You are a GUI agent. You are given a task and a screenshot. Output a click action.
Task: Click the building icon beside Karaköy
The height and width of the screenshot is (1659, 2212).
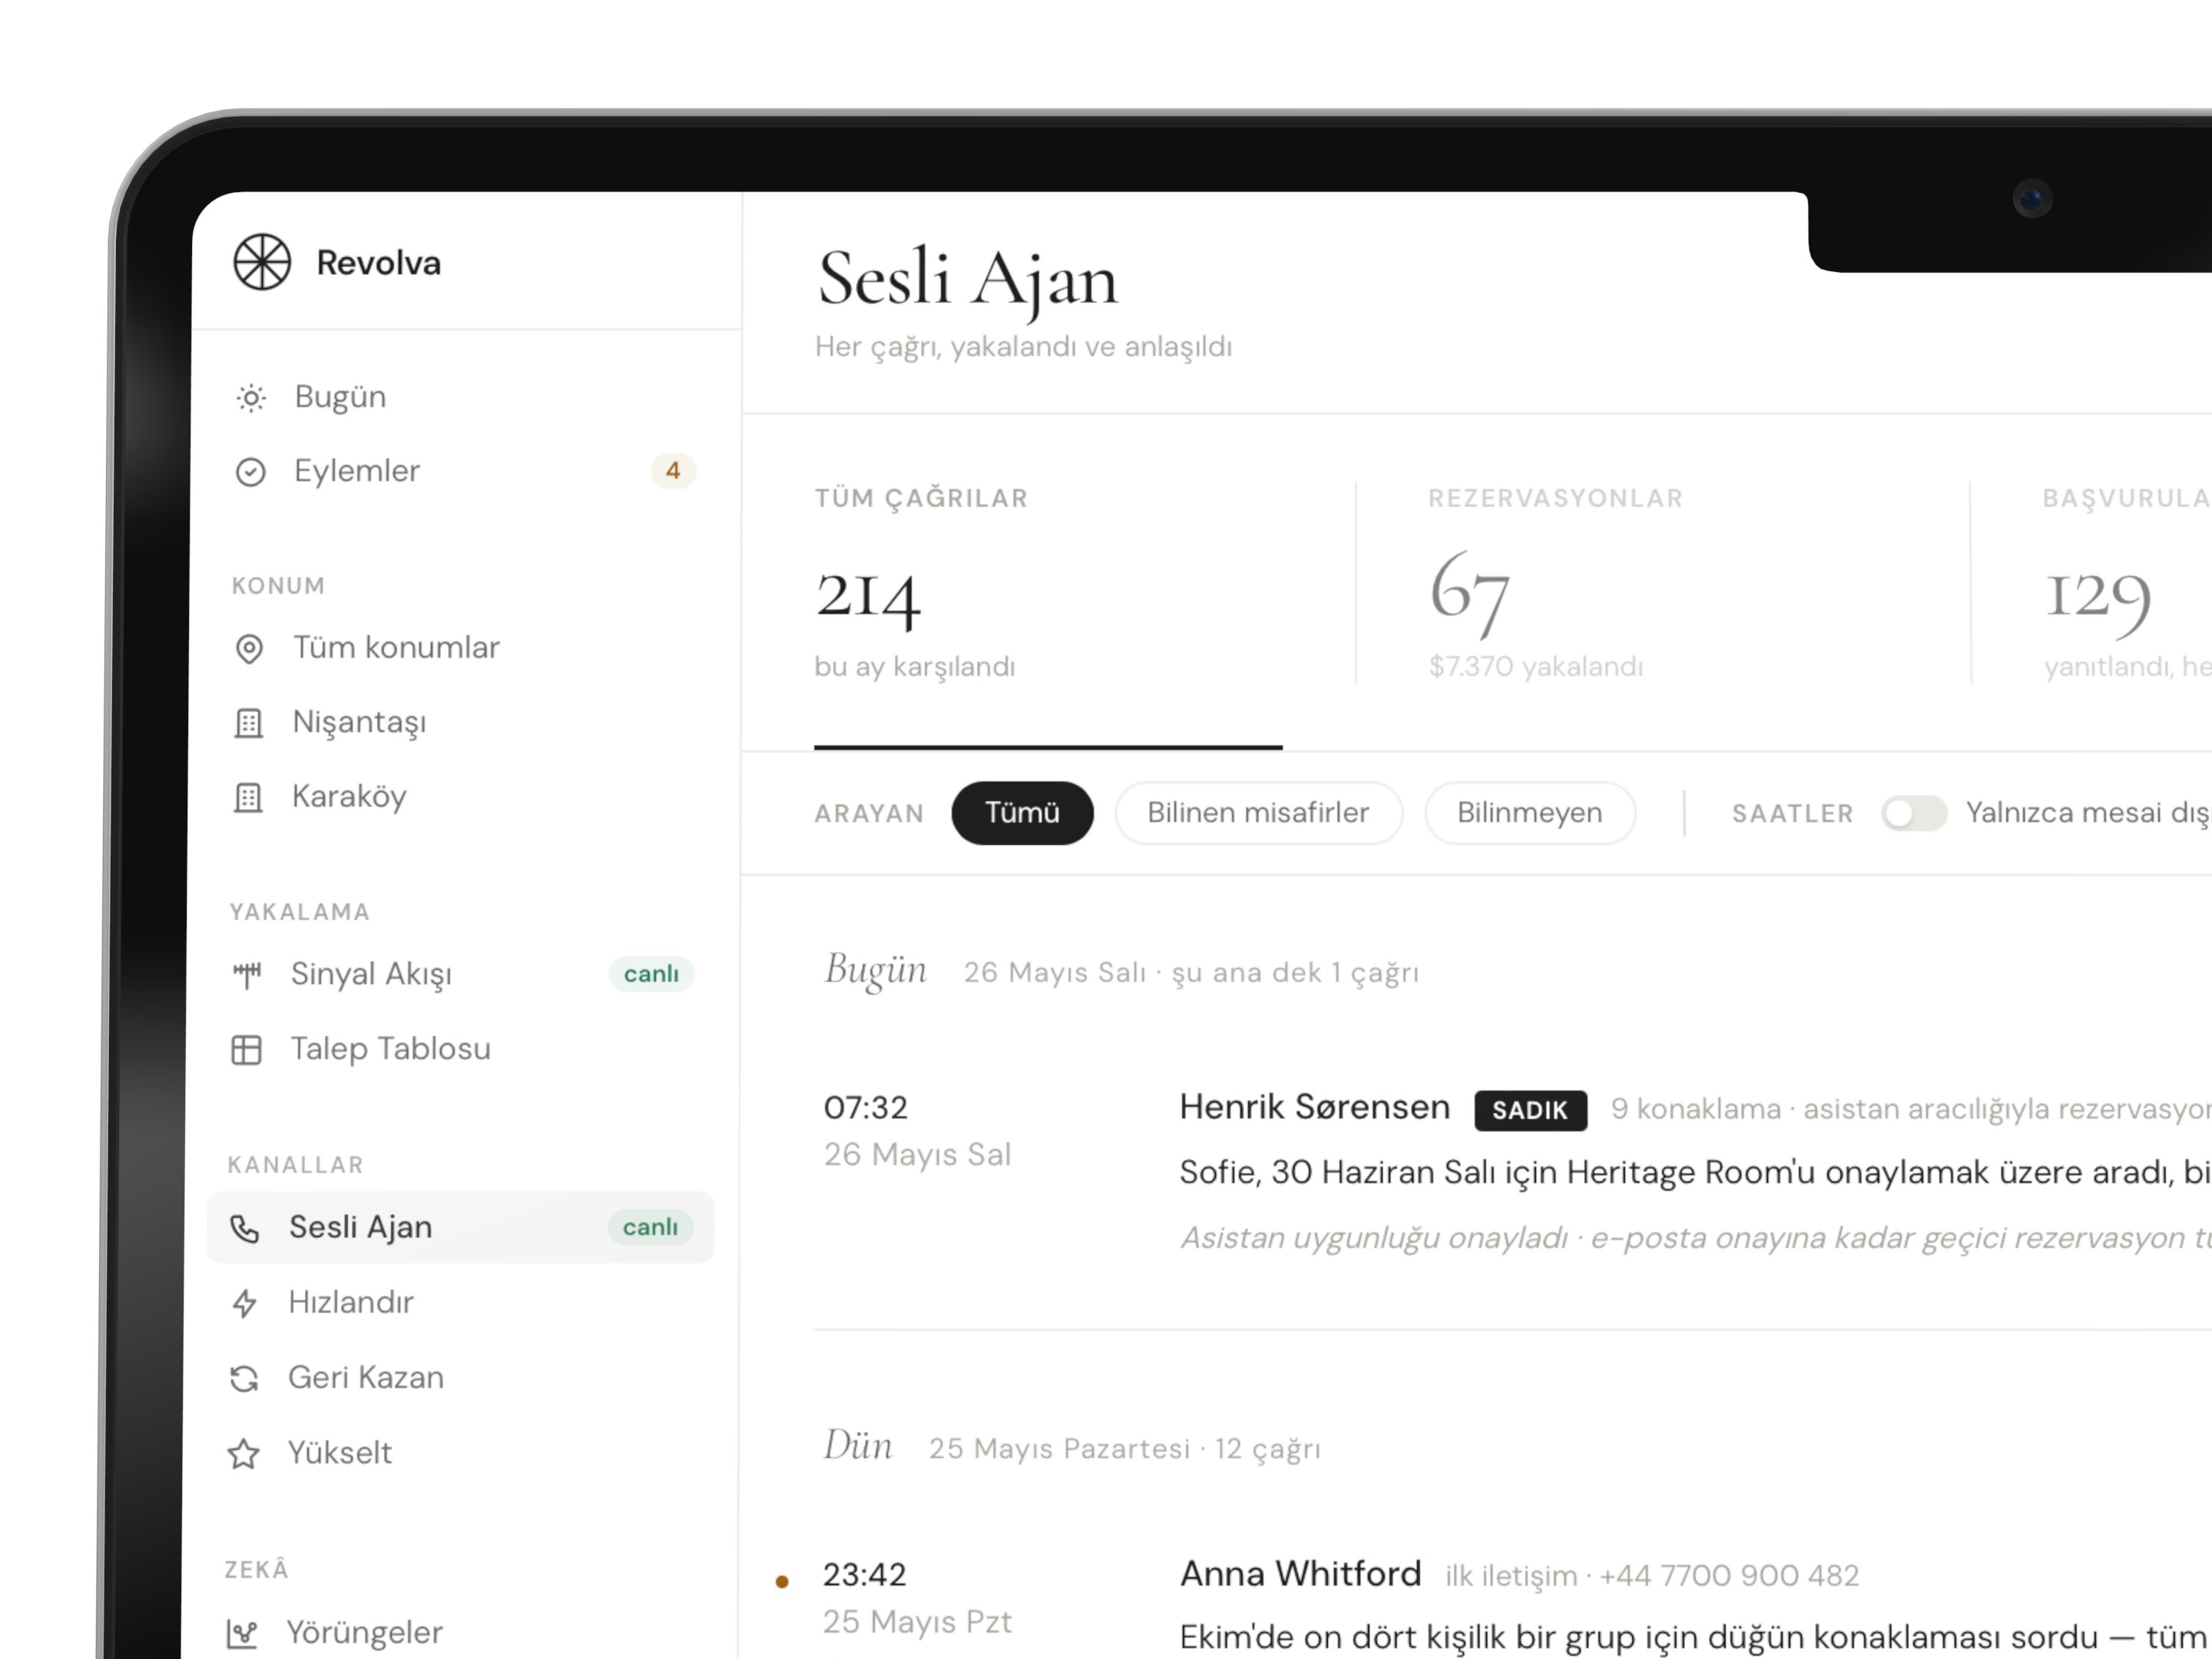(248, 798)
